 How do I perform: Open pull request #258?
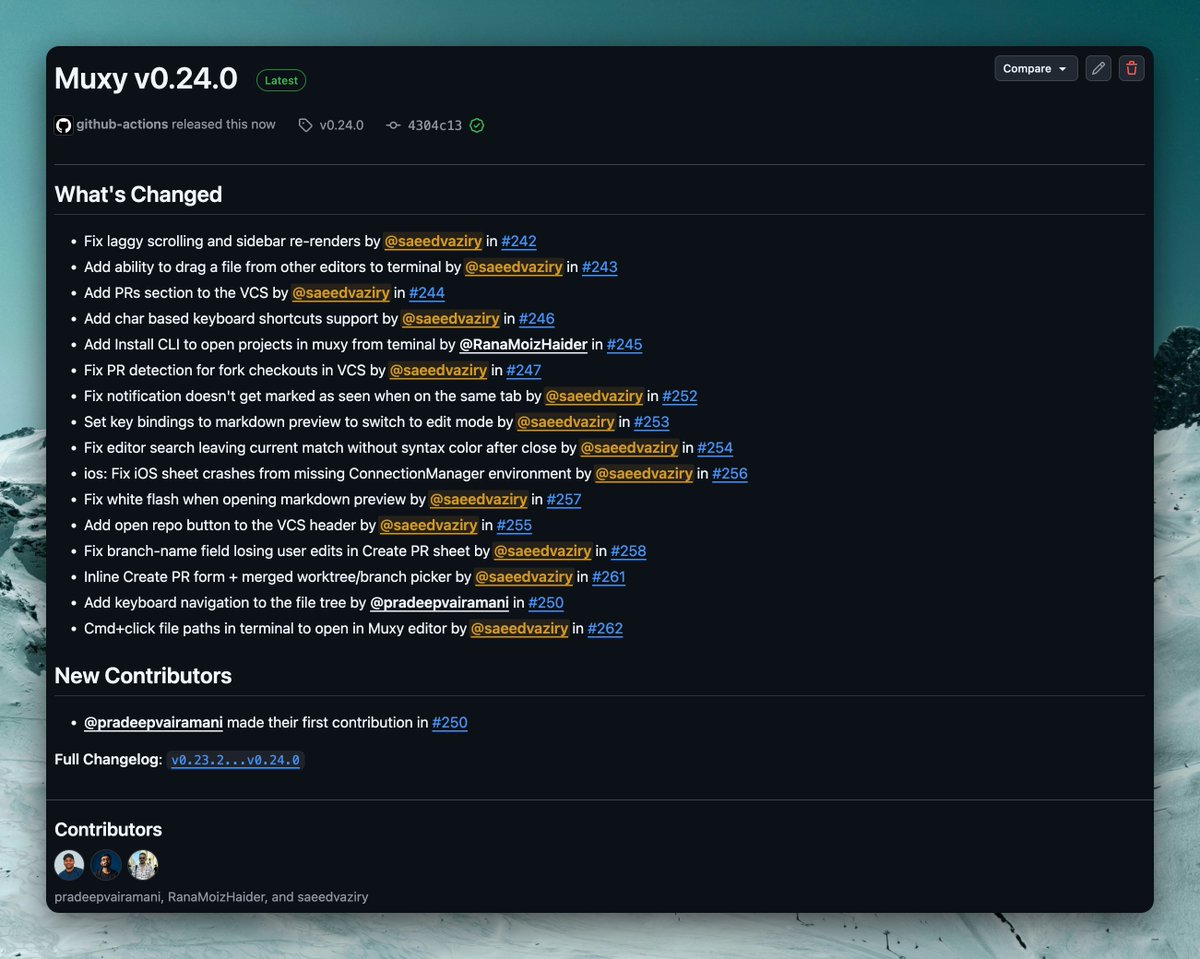point(628,551)
